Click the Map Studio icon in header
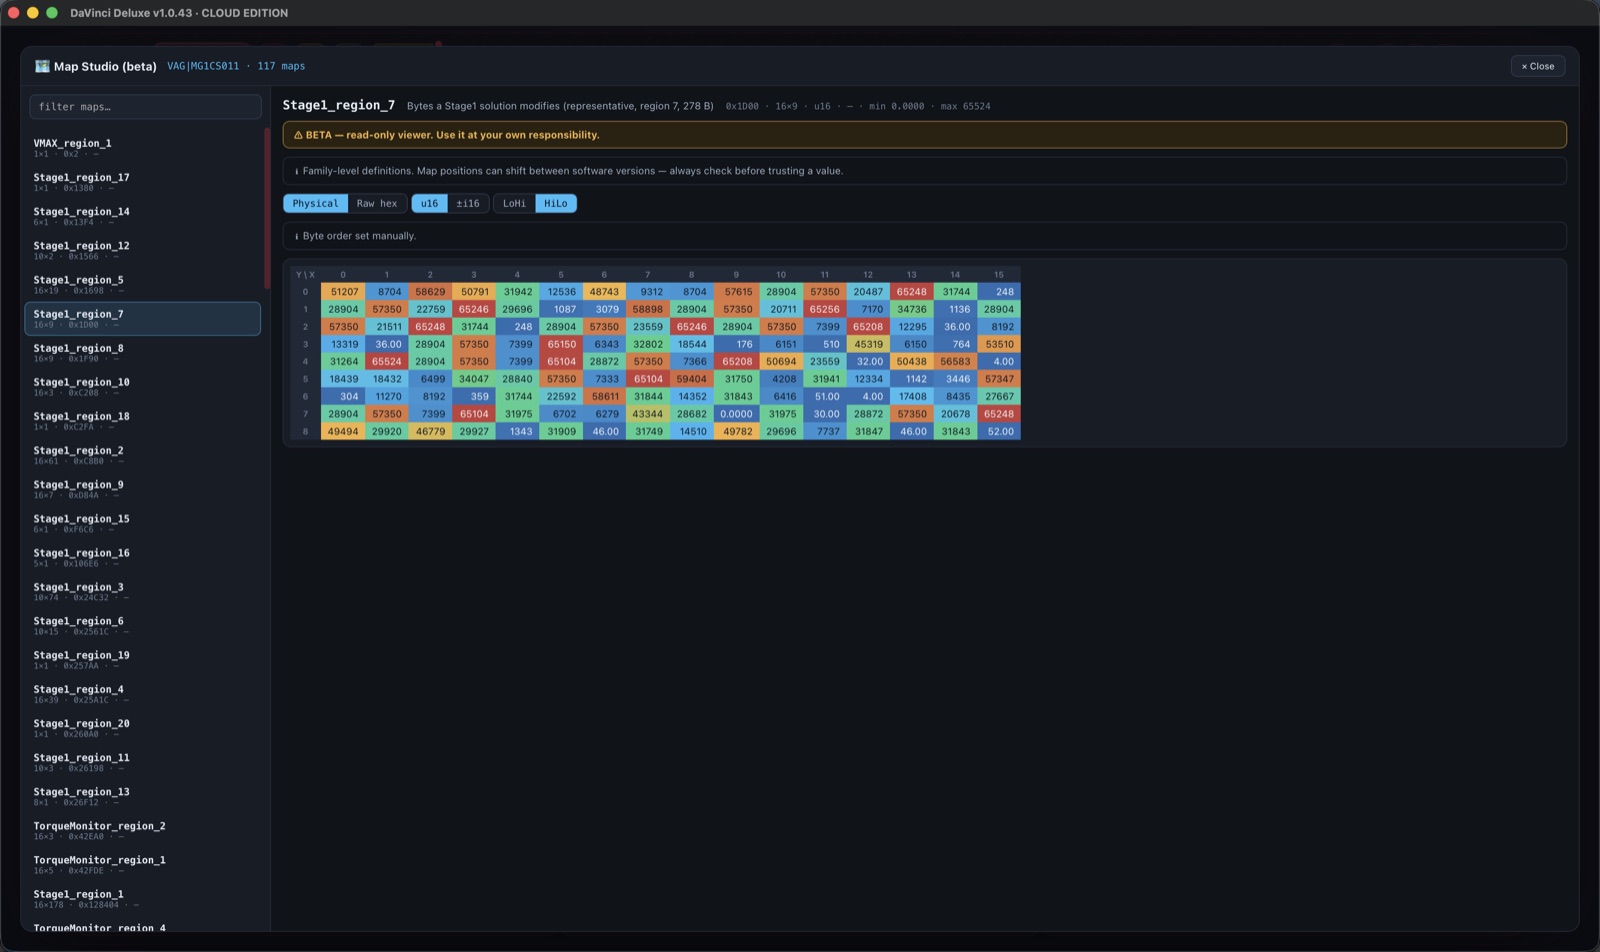 point(42,66)
